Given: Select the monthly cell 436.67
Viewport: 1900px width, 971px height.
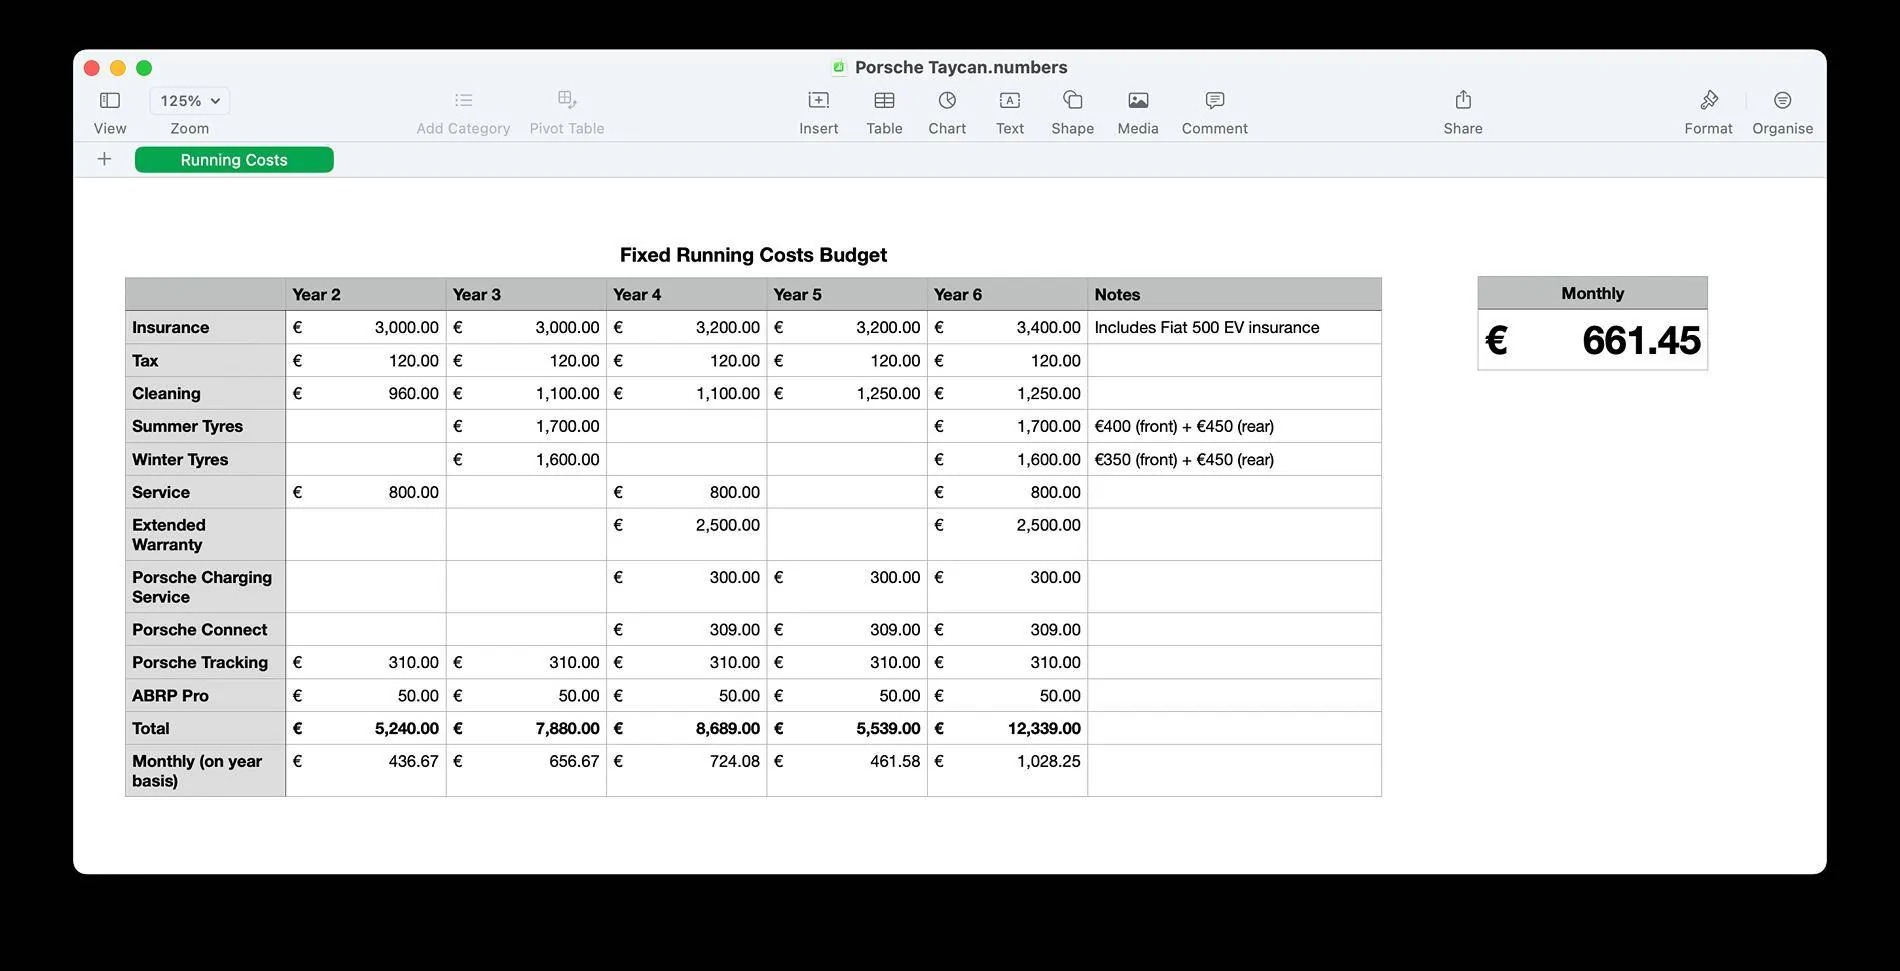Looking at the screenshot, I should (x=366, y=770).
